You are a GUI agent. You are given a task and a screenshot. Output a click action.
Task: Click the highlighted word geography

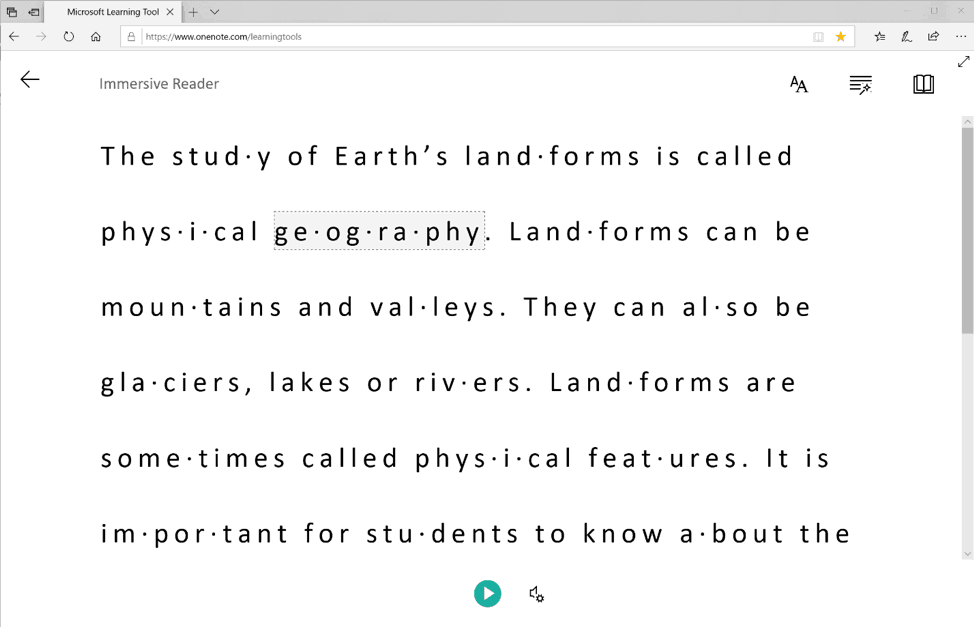(x=379, y=232)
